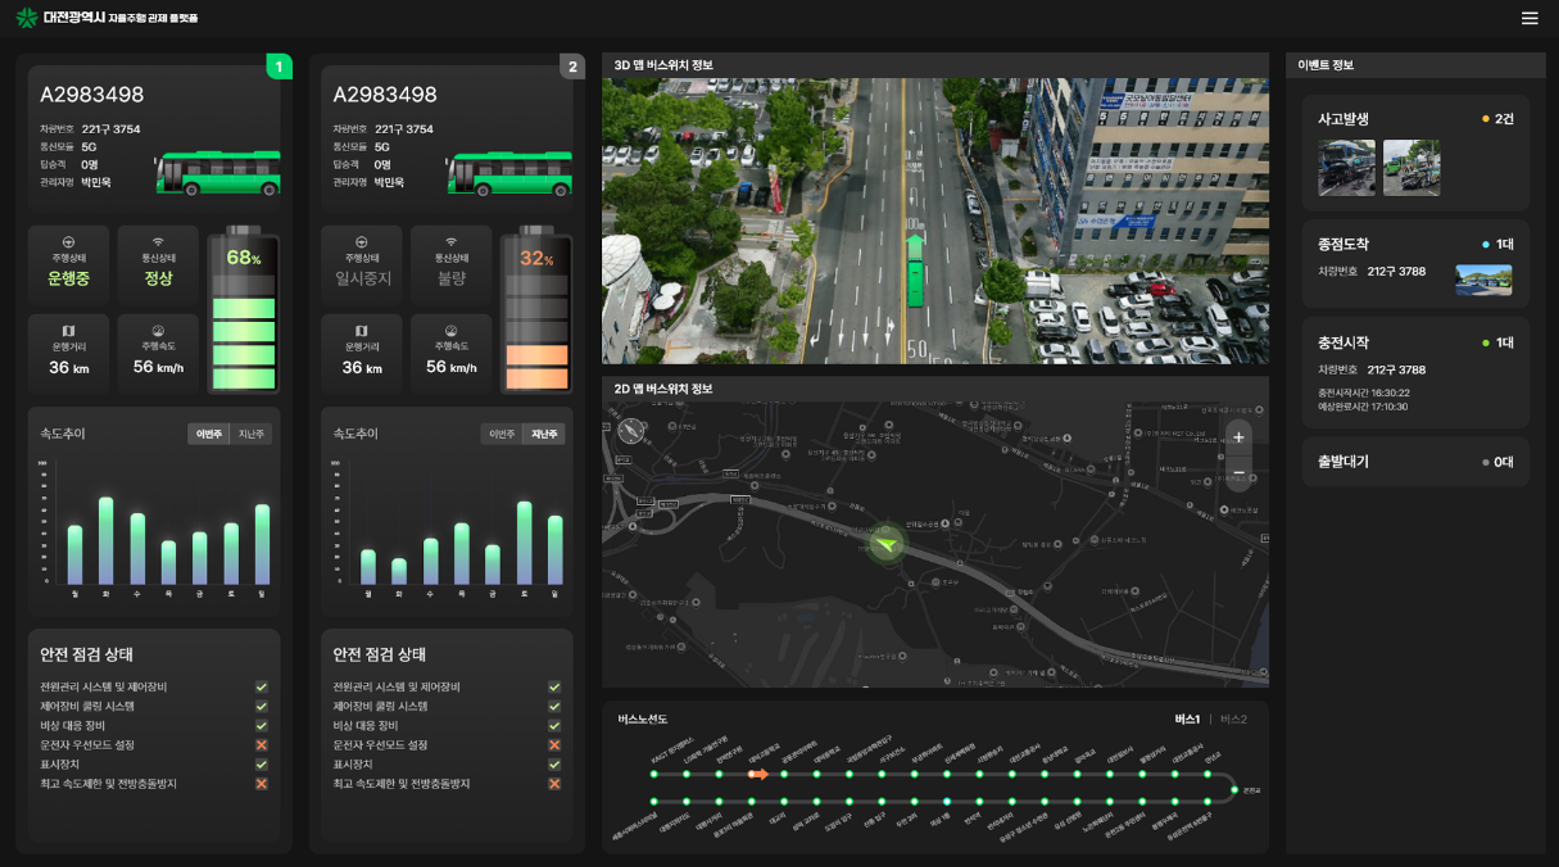The height and width of the screenshot is (867, 1559).
Task: Click the green bus location marker on map
Action: click(x=885, y=544)
